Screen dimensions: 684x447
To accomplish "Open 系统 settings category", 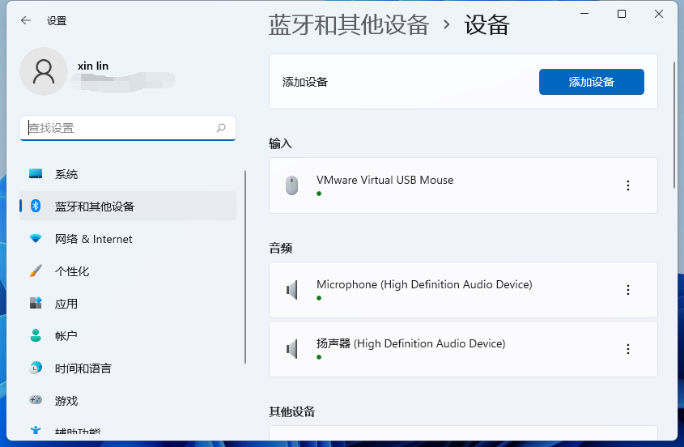I will [x=66, y=174].
